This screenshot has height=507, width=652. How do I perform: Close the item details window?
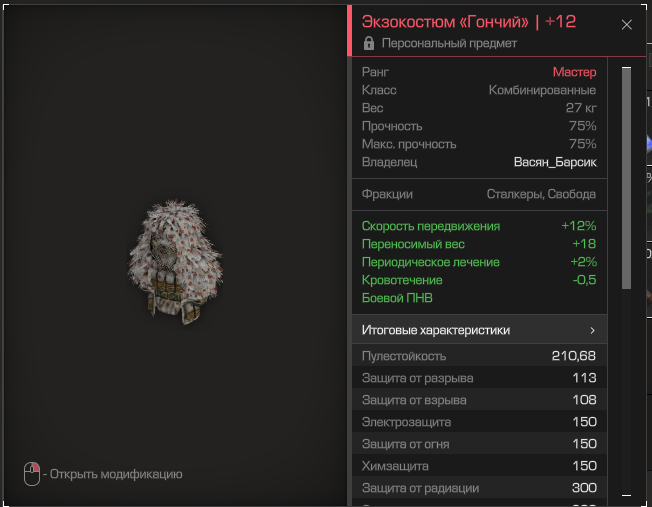click(x=626, y=25)
